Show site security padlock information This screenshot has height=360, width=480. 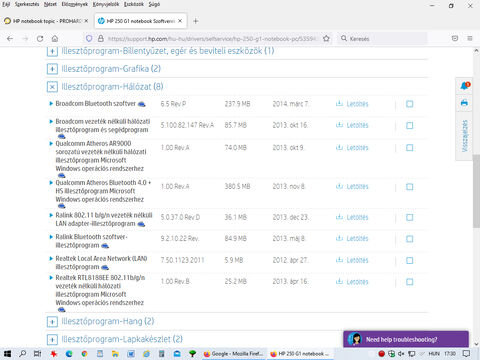pos(101,39)
